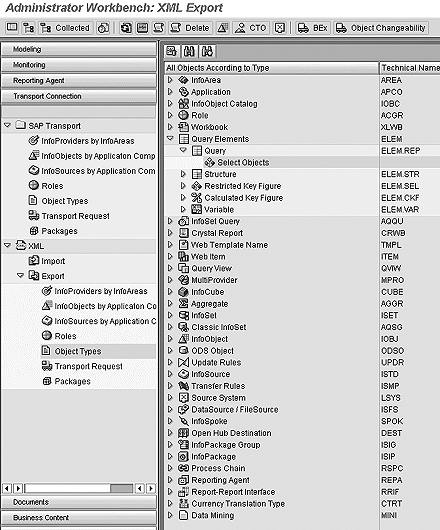
Task: Open Object Changeability button
Action: coord(381,28)
